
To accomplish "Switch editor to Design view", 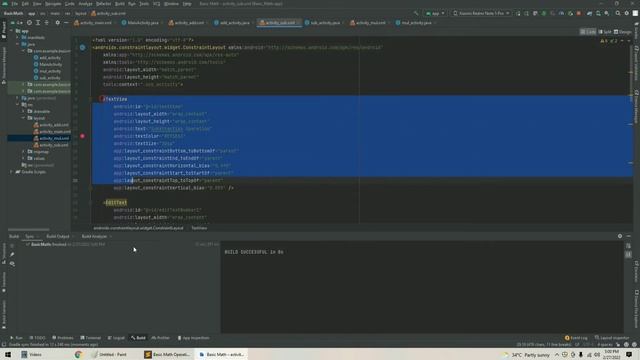I will (x=623, y=32).
